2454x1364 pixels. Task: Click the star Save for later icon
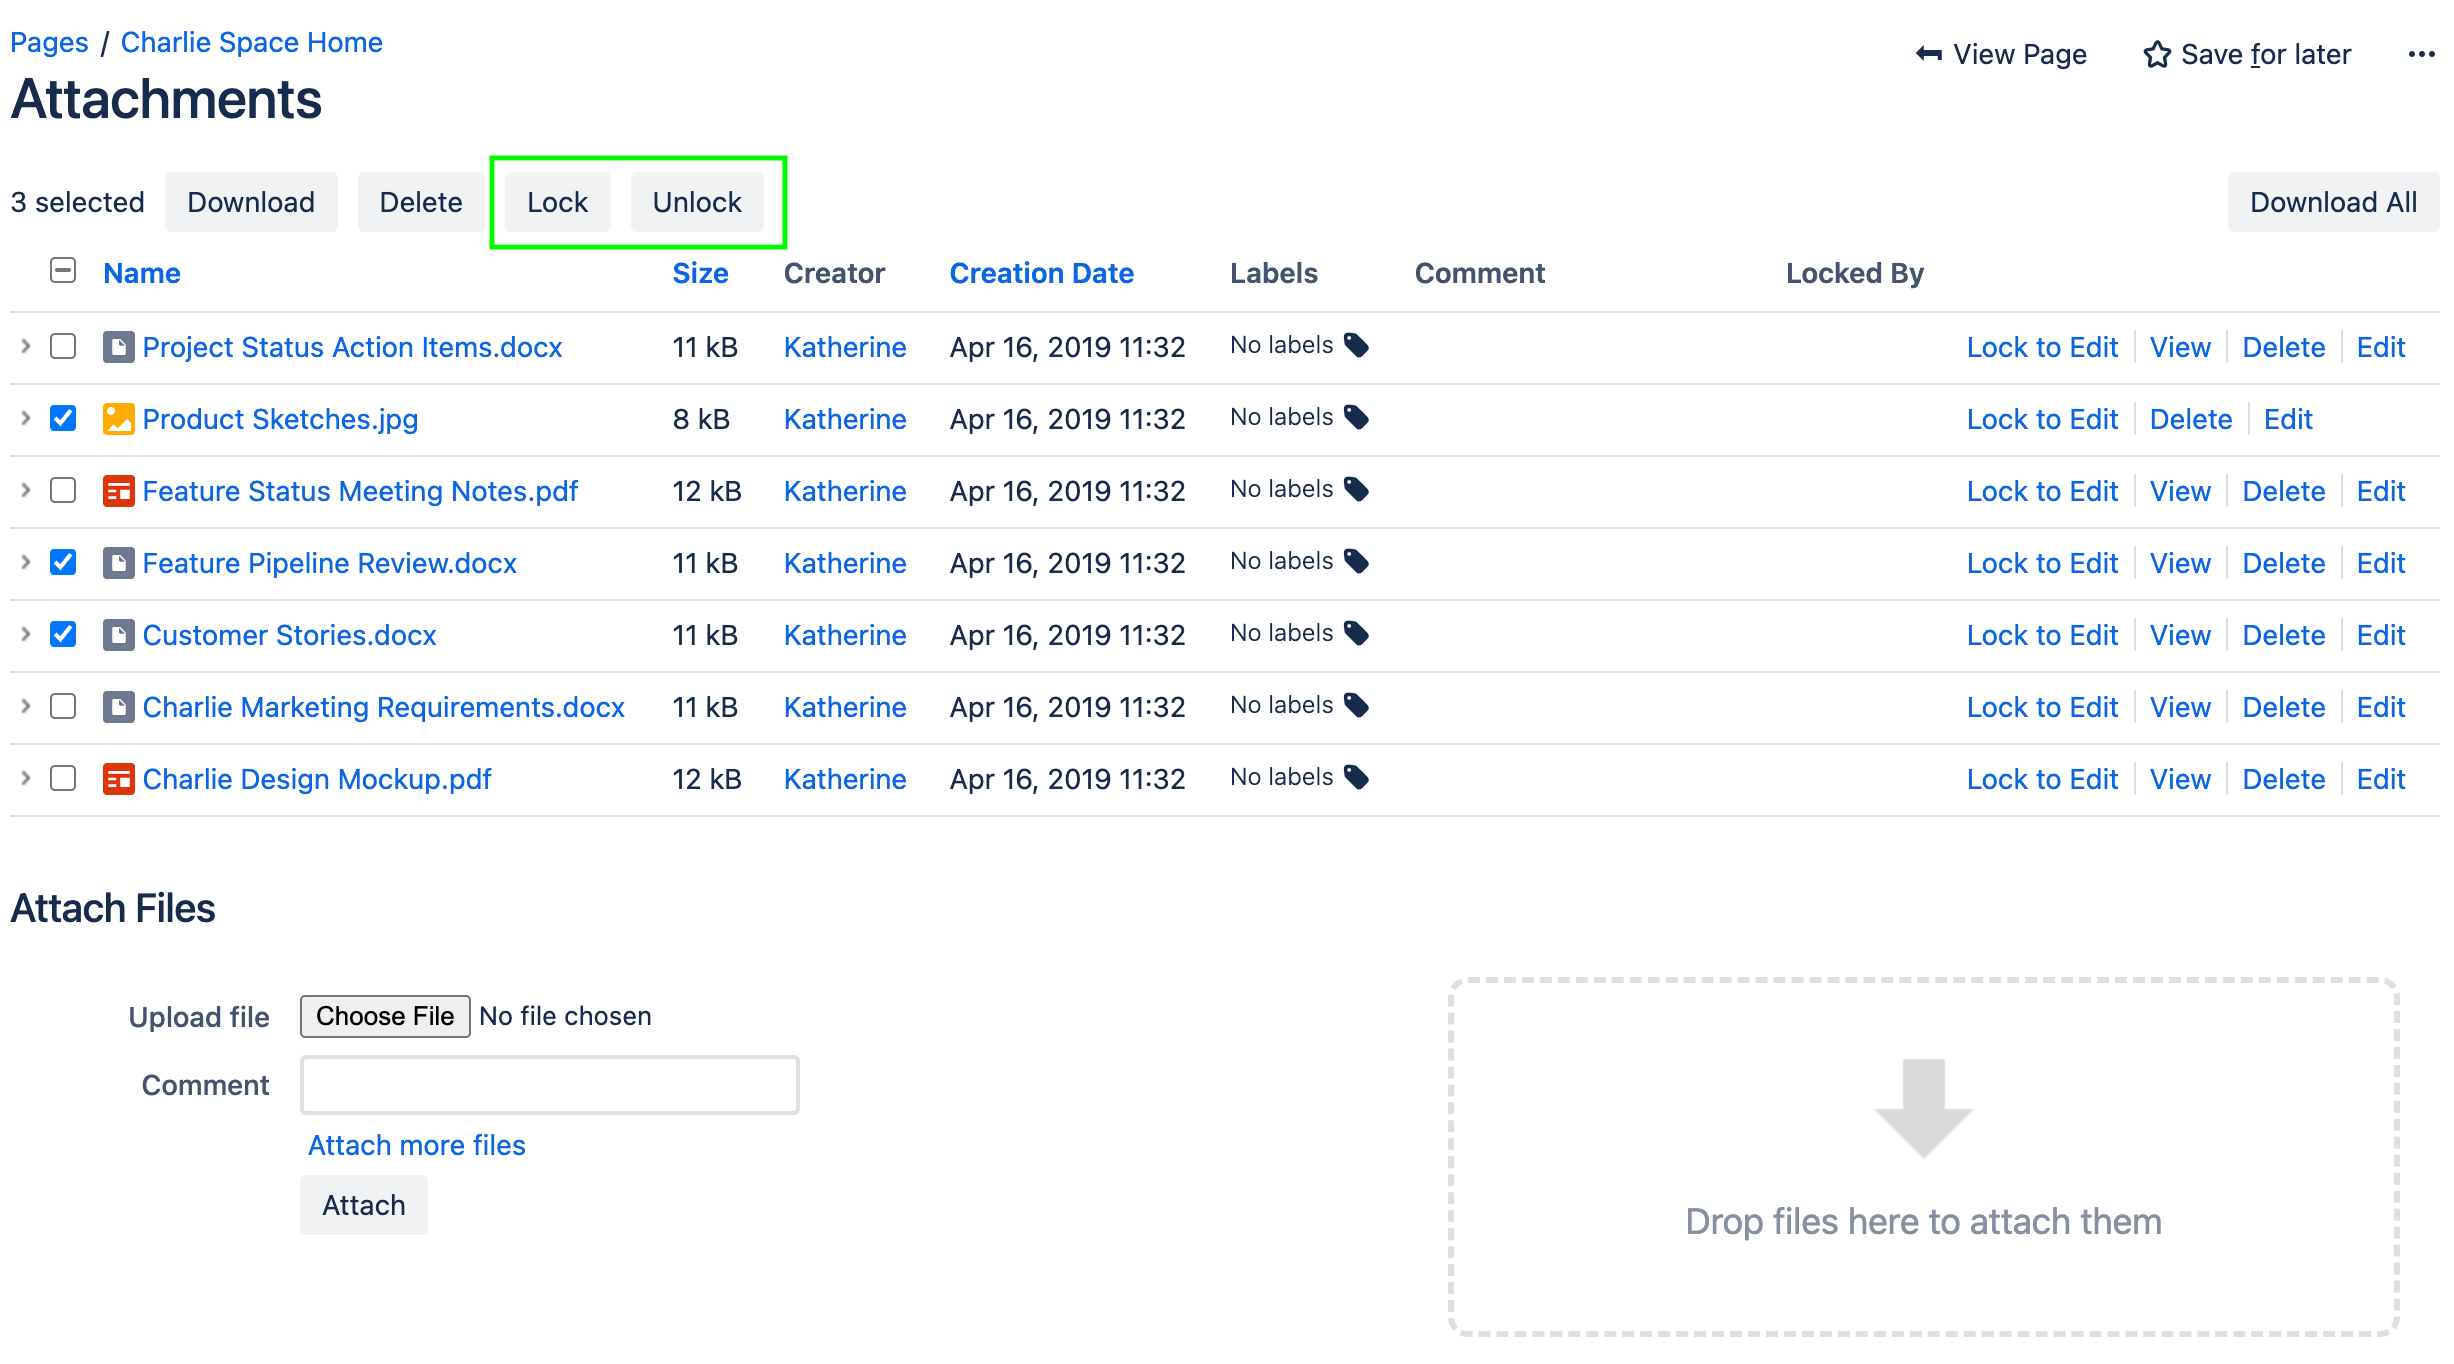(2156, 54)
